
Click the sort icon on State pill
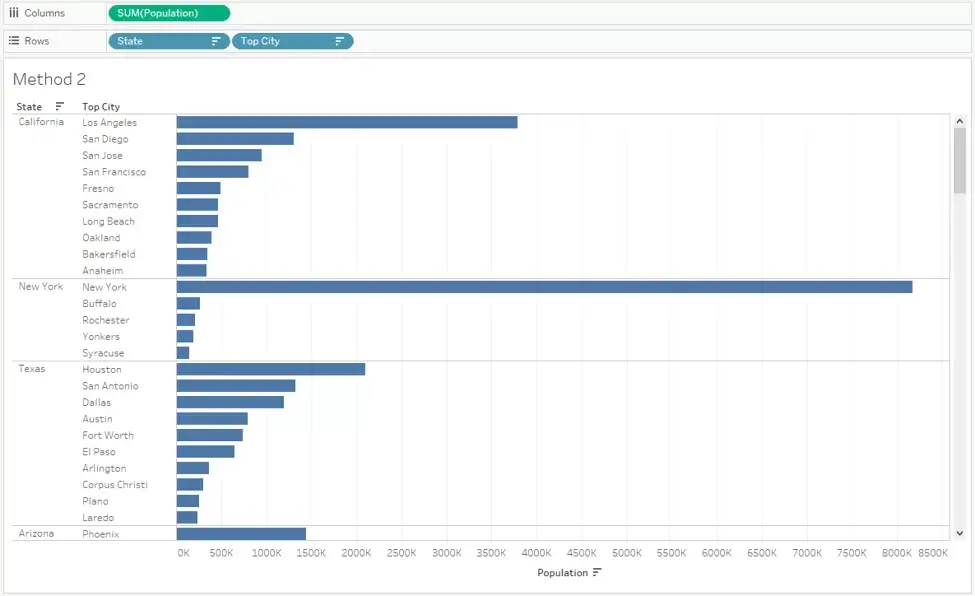216,41
